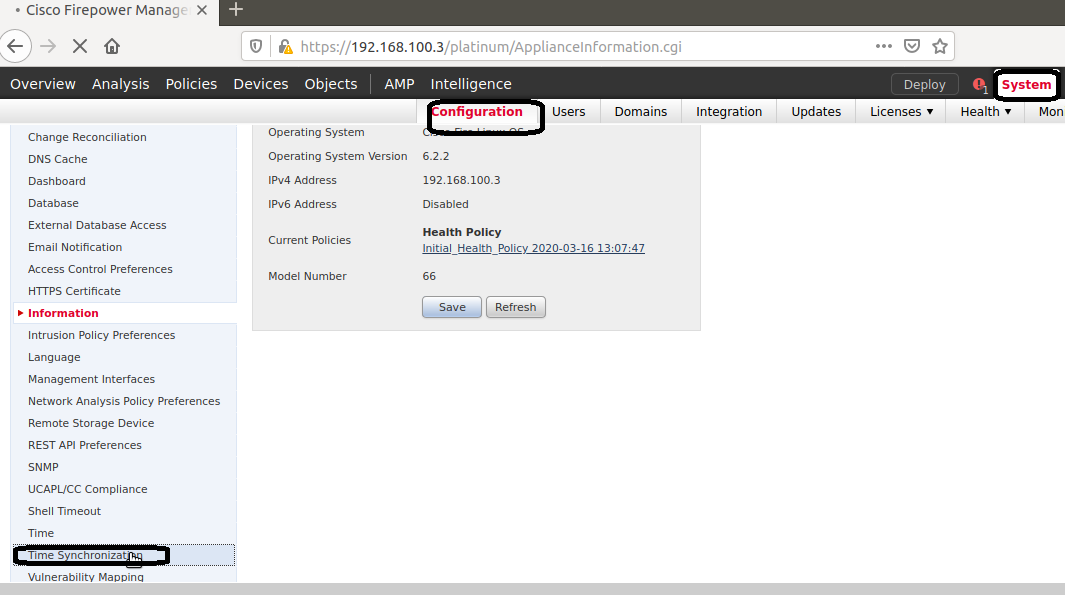Select the Configuration tab
The width and height of the screenshot is (1065, 595).
(x=477, y=111)
